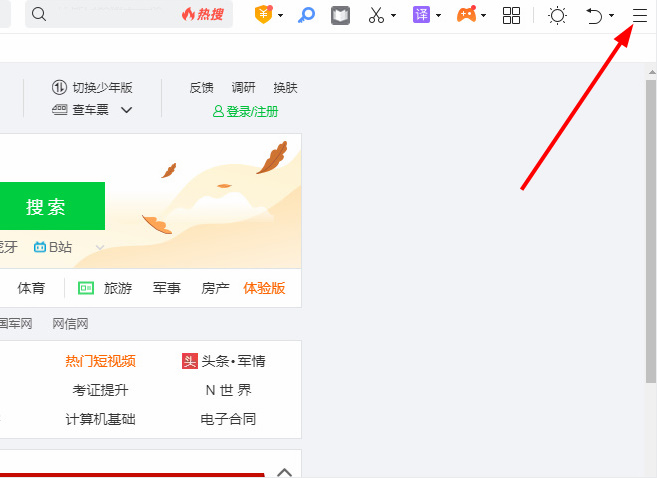
Task: Click the B站 shortcut link
Action: [x=53, y=247]
